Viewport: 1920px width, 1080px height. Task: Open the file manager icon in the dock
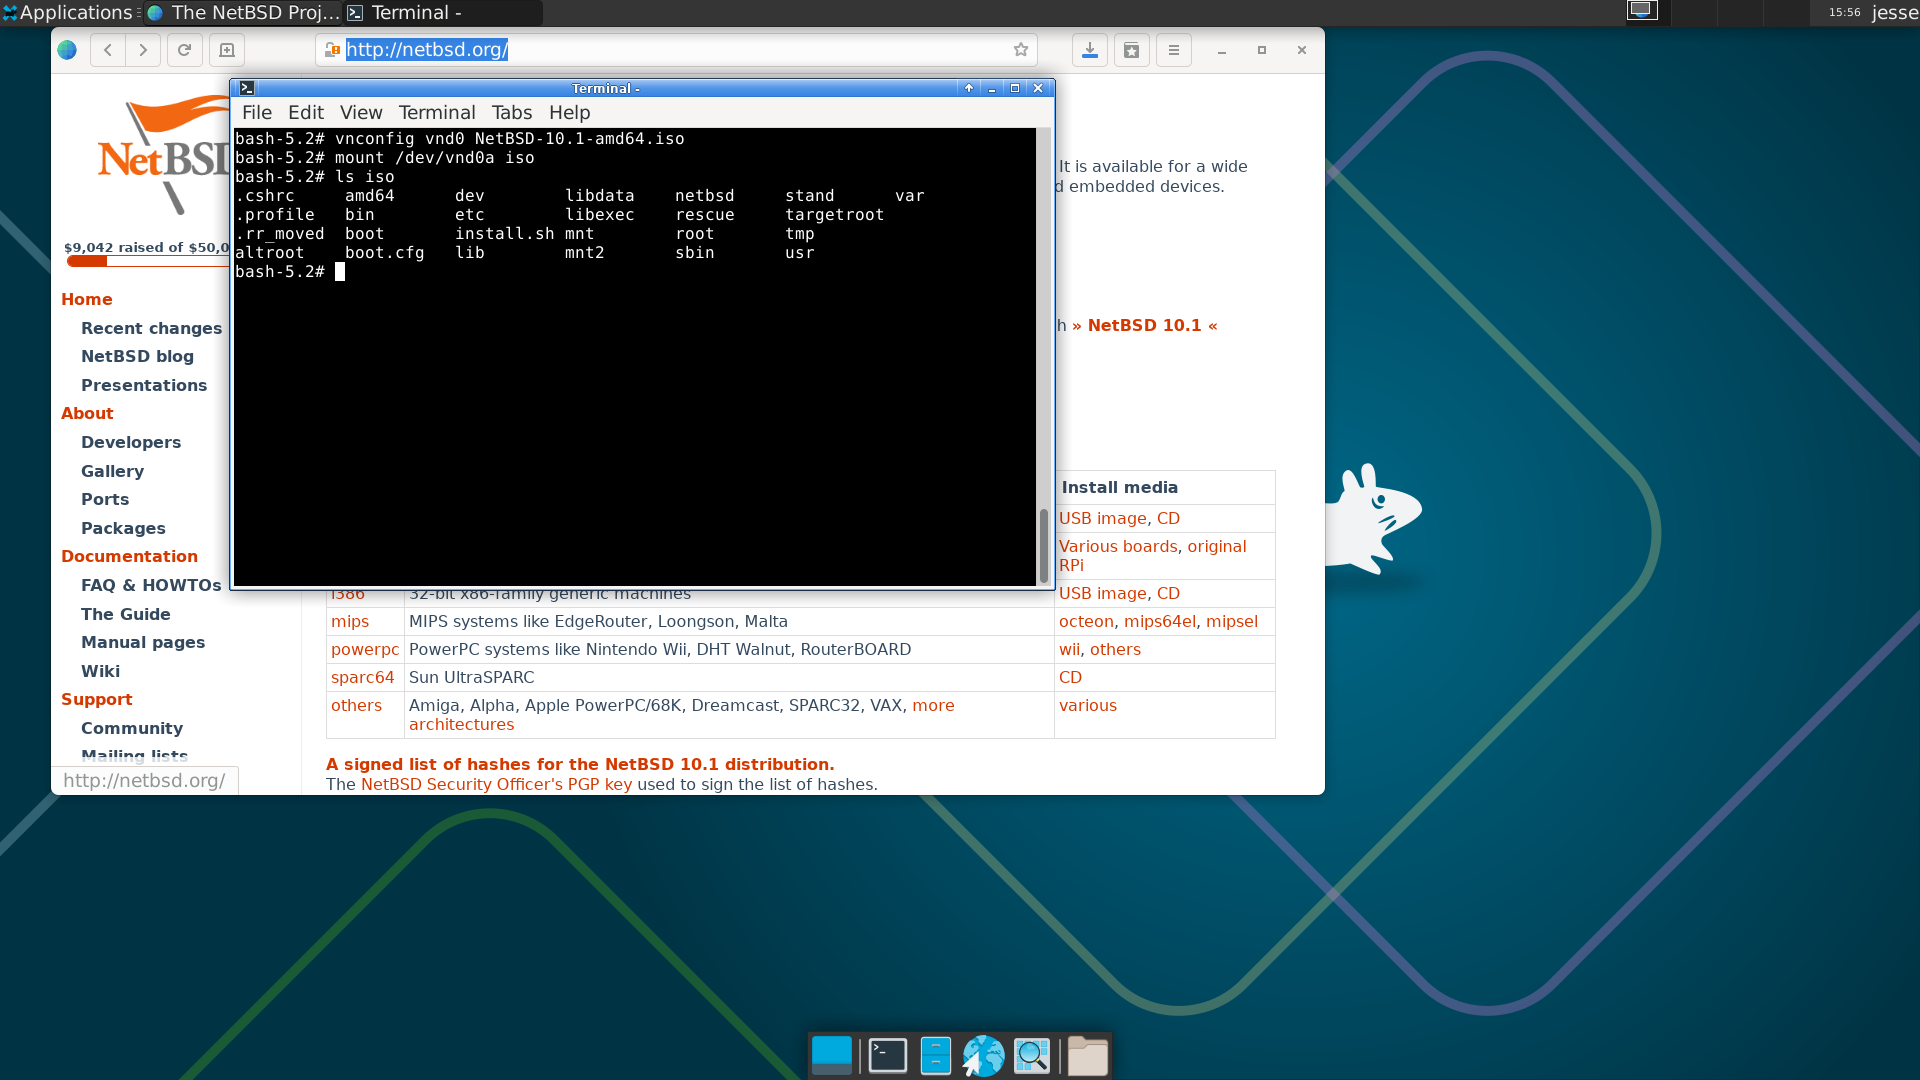tap(935, 1056)
